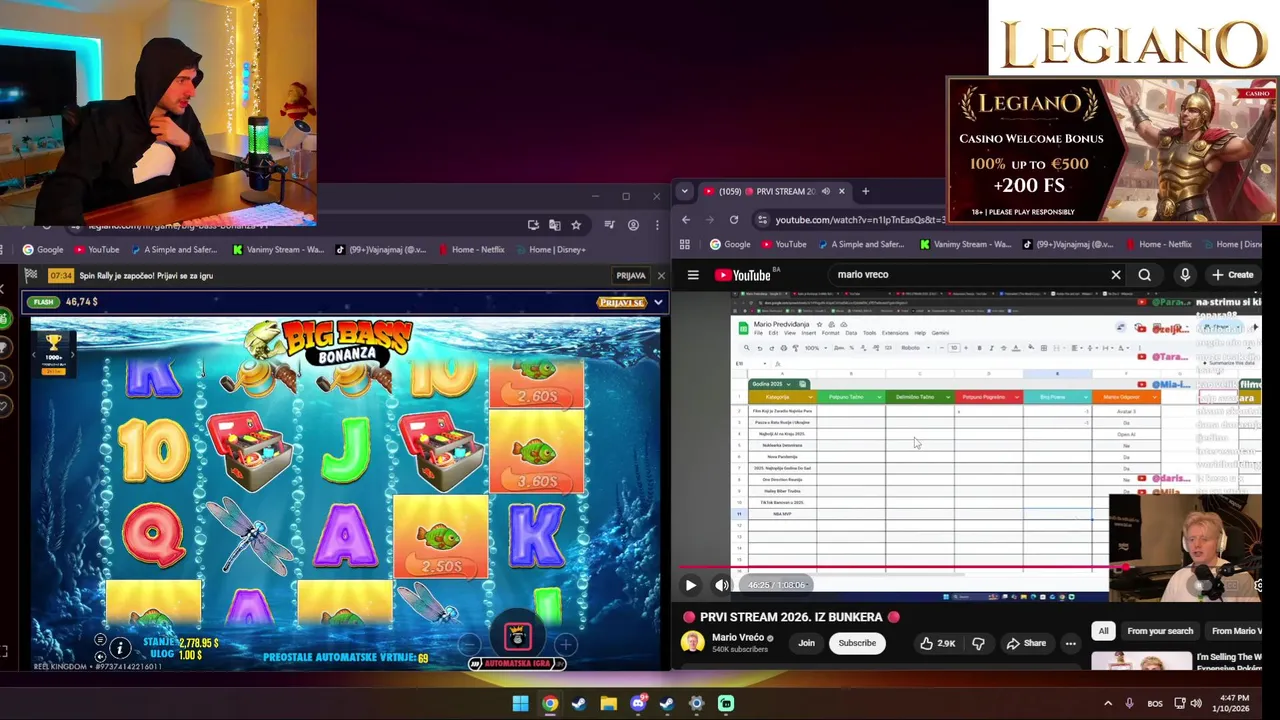The height and width of the screenshot is (720, 1280).
Task: Click the PRIJAVA button in Spin Rally bar
Action: pyautogui.click(x=631, y=276)
